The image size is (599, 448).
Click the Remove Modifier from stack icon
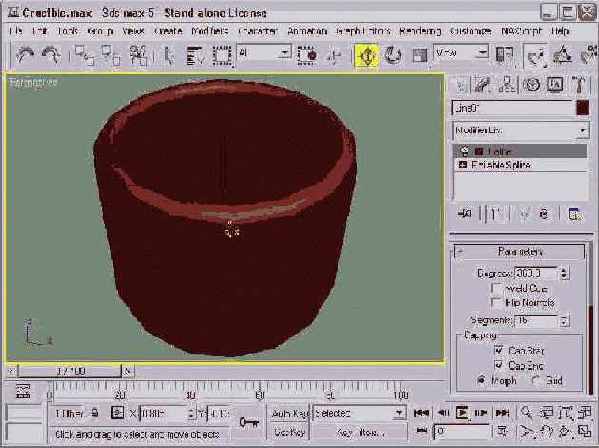[x=545, y=214]
